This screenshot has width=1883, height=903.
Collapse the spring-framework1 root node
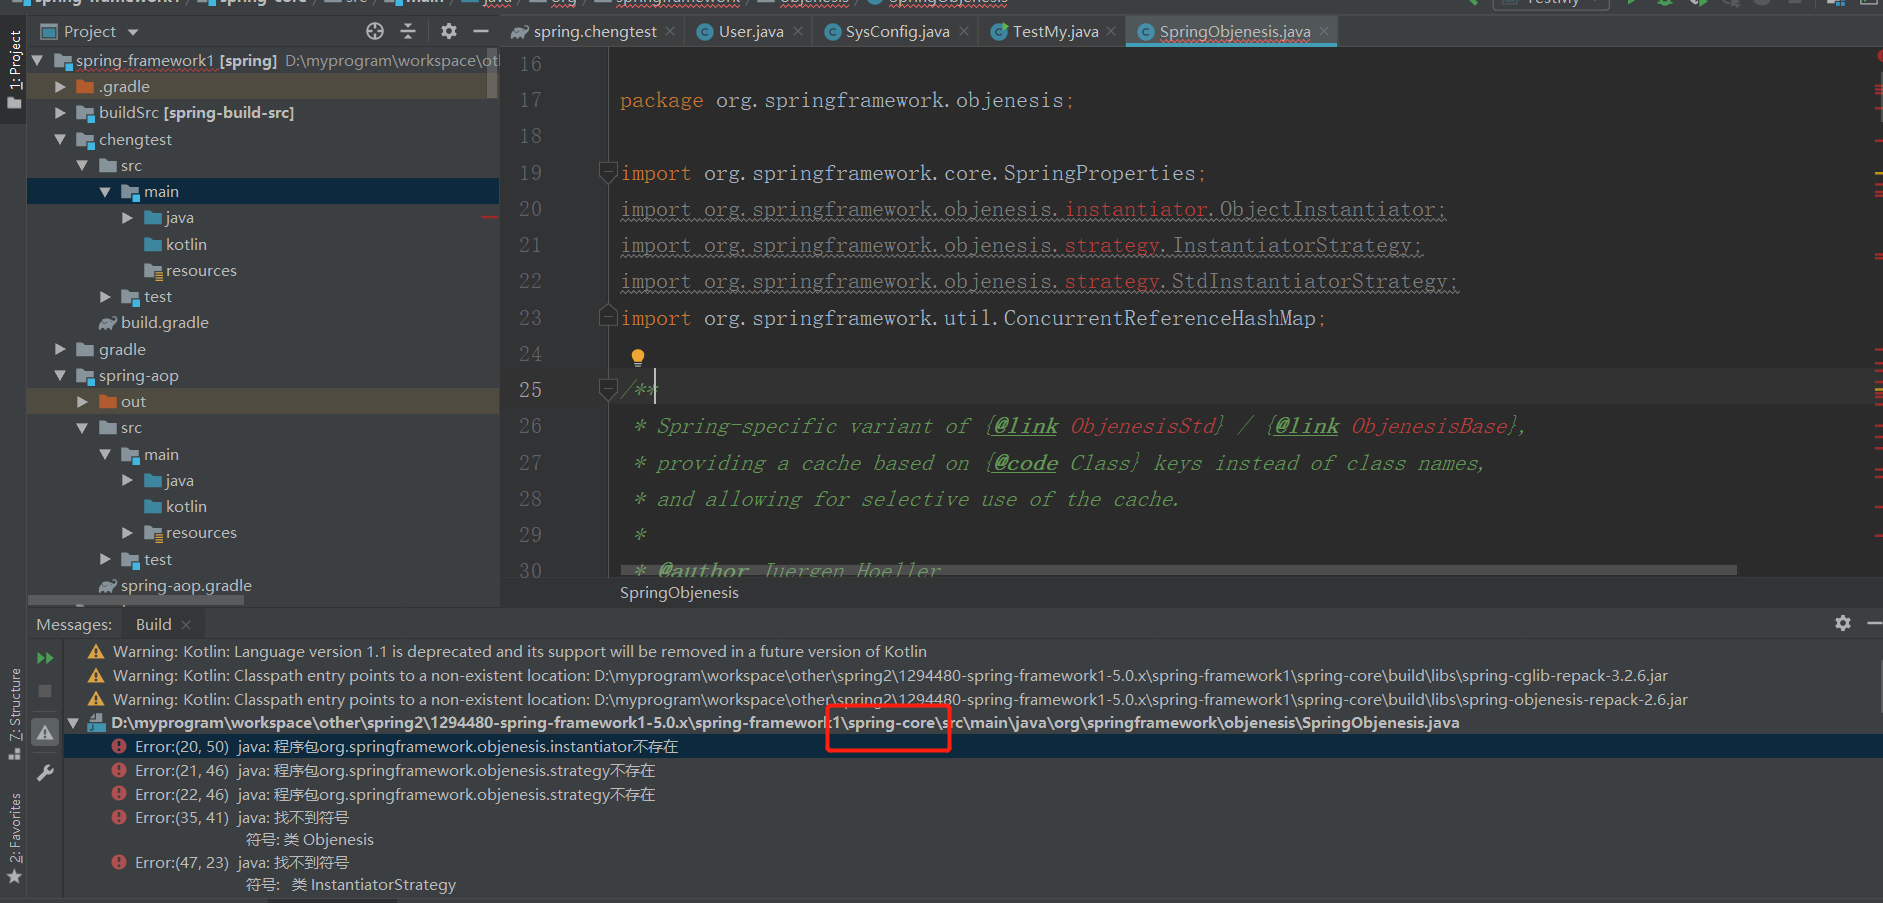(38, 60)
